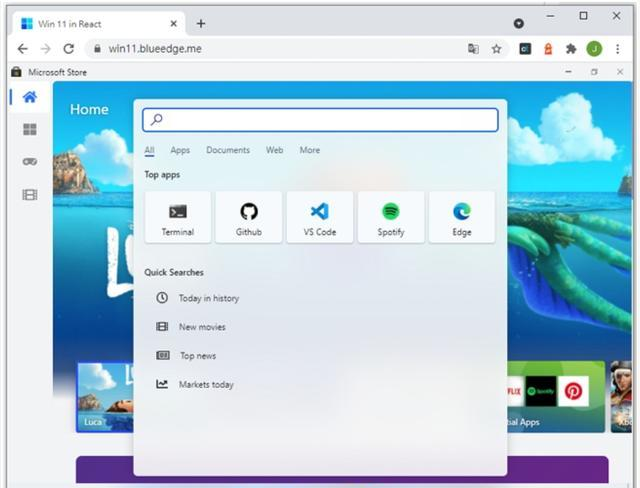
Task: Open Markets today quick search
Action: tap(206, 385)
